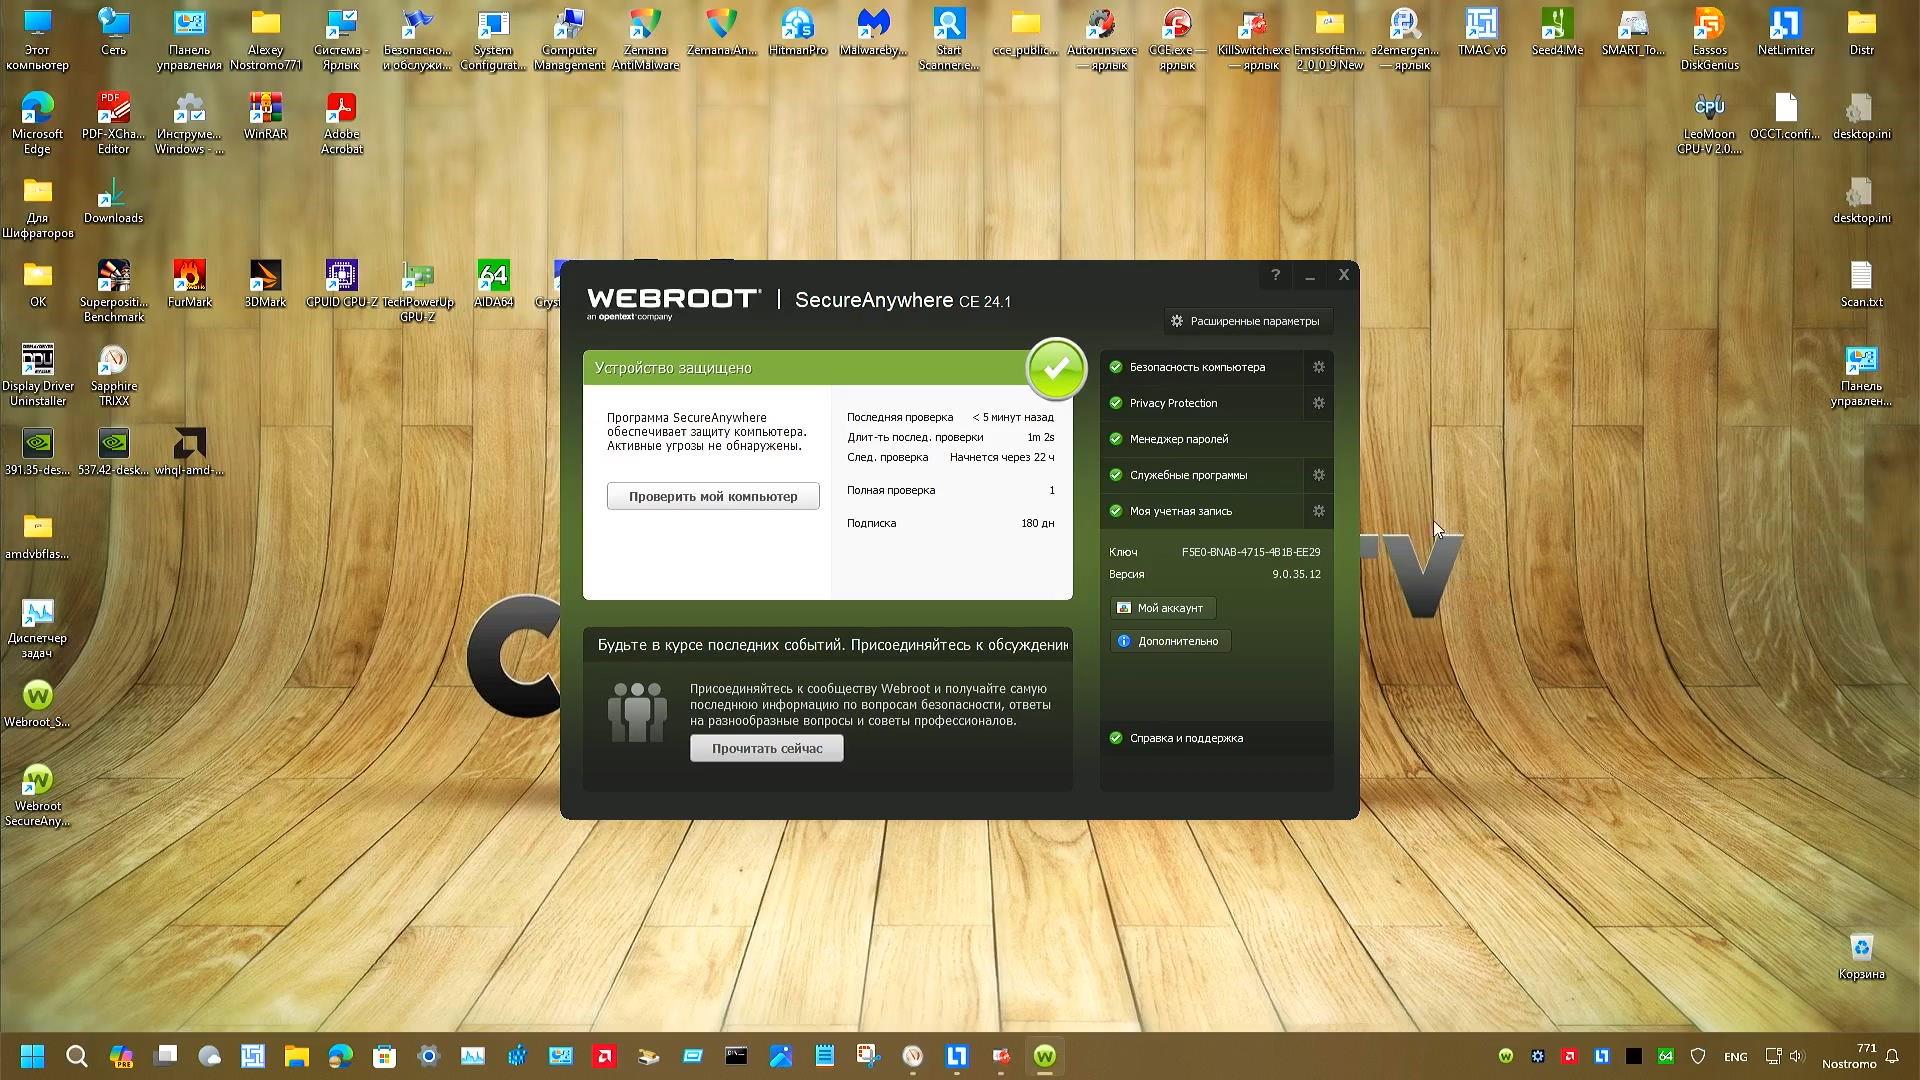This screenshot has height=1080, width=1920.
Task: Select the Безопасность компьютера panel tab
Action: pyautogui.click(x=1198, y=367)
